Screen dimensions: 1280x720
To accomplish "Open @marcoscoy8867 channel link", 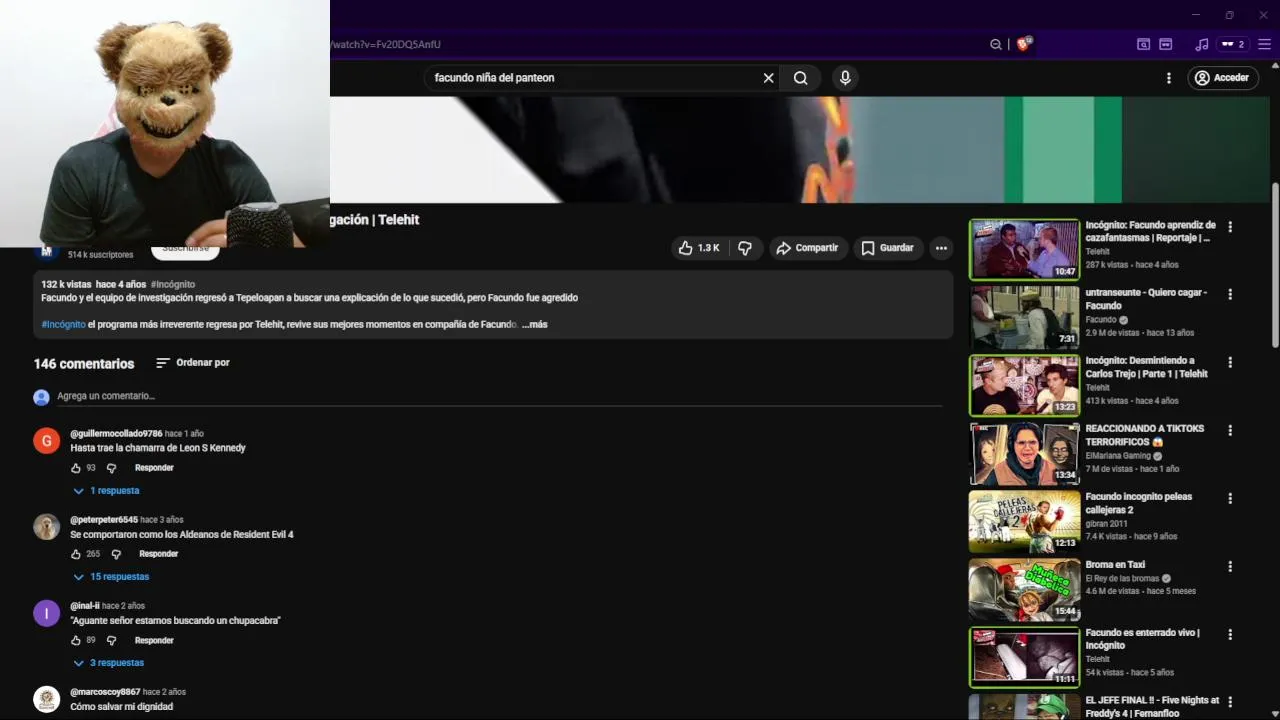I will [105, 692].
